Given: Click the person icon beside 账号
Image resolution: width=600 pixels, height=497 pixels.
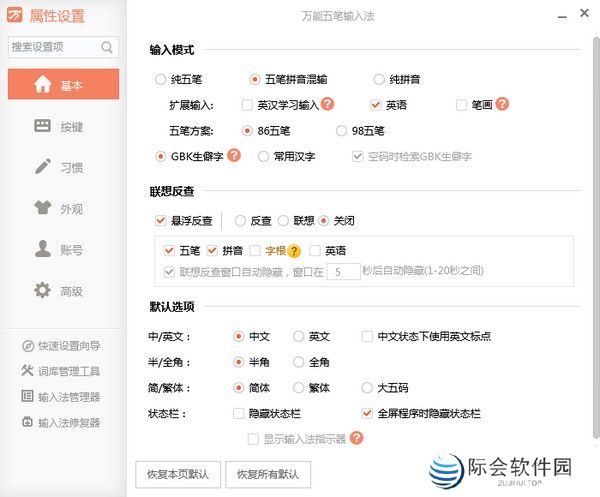Looking at the screenshot, I should [x=42, y=249].
